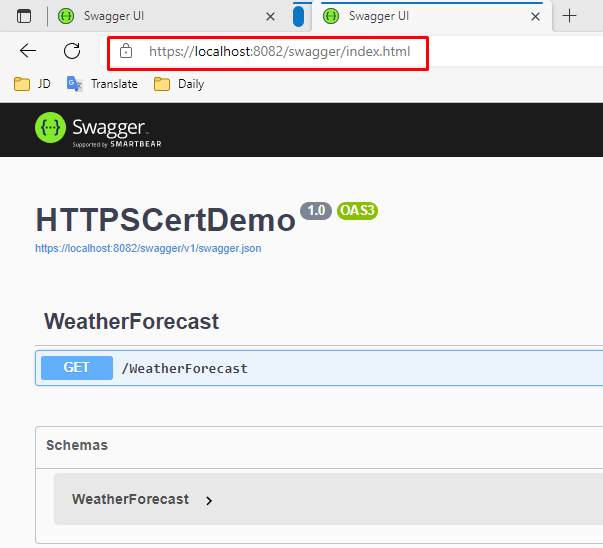Open the JD bookmarks folder
This screenshot has width=603, height=548.
pyautogui.click(x=33, y=84)
